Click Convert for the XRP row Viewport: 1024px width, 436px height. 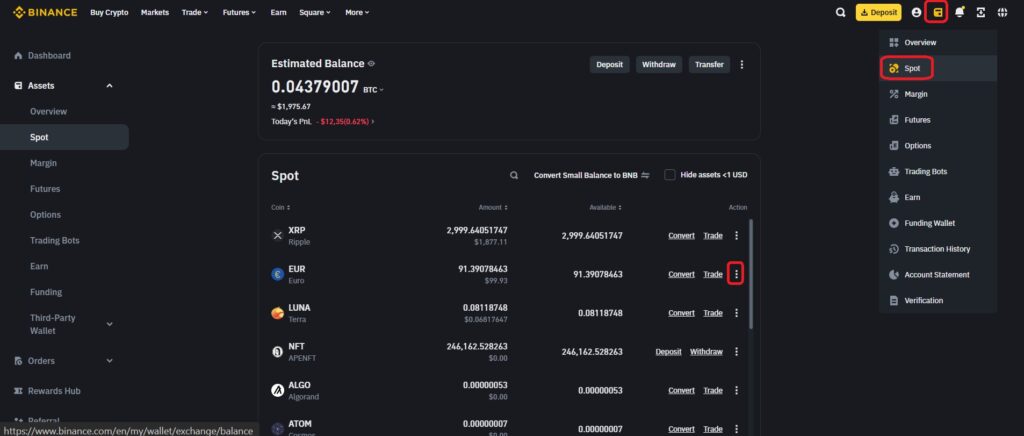point(681,236)
